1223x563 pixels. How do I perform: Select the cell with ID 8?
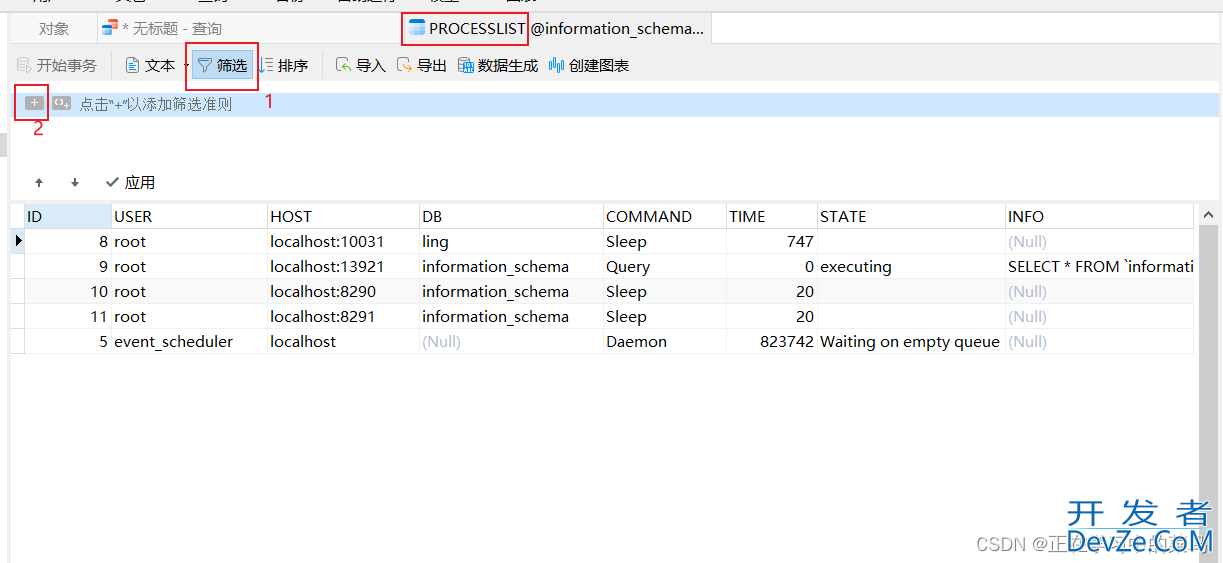click(67, 241)
